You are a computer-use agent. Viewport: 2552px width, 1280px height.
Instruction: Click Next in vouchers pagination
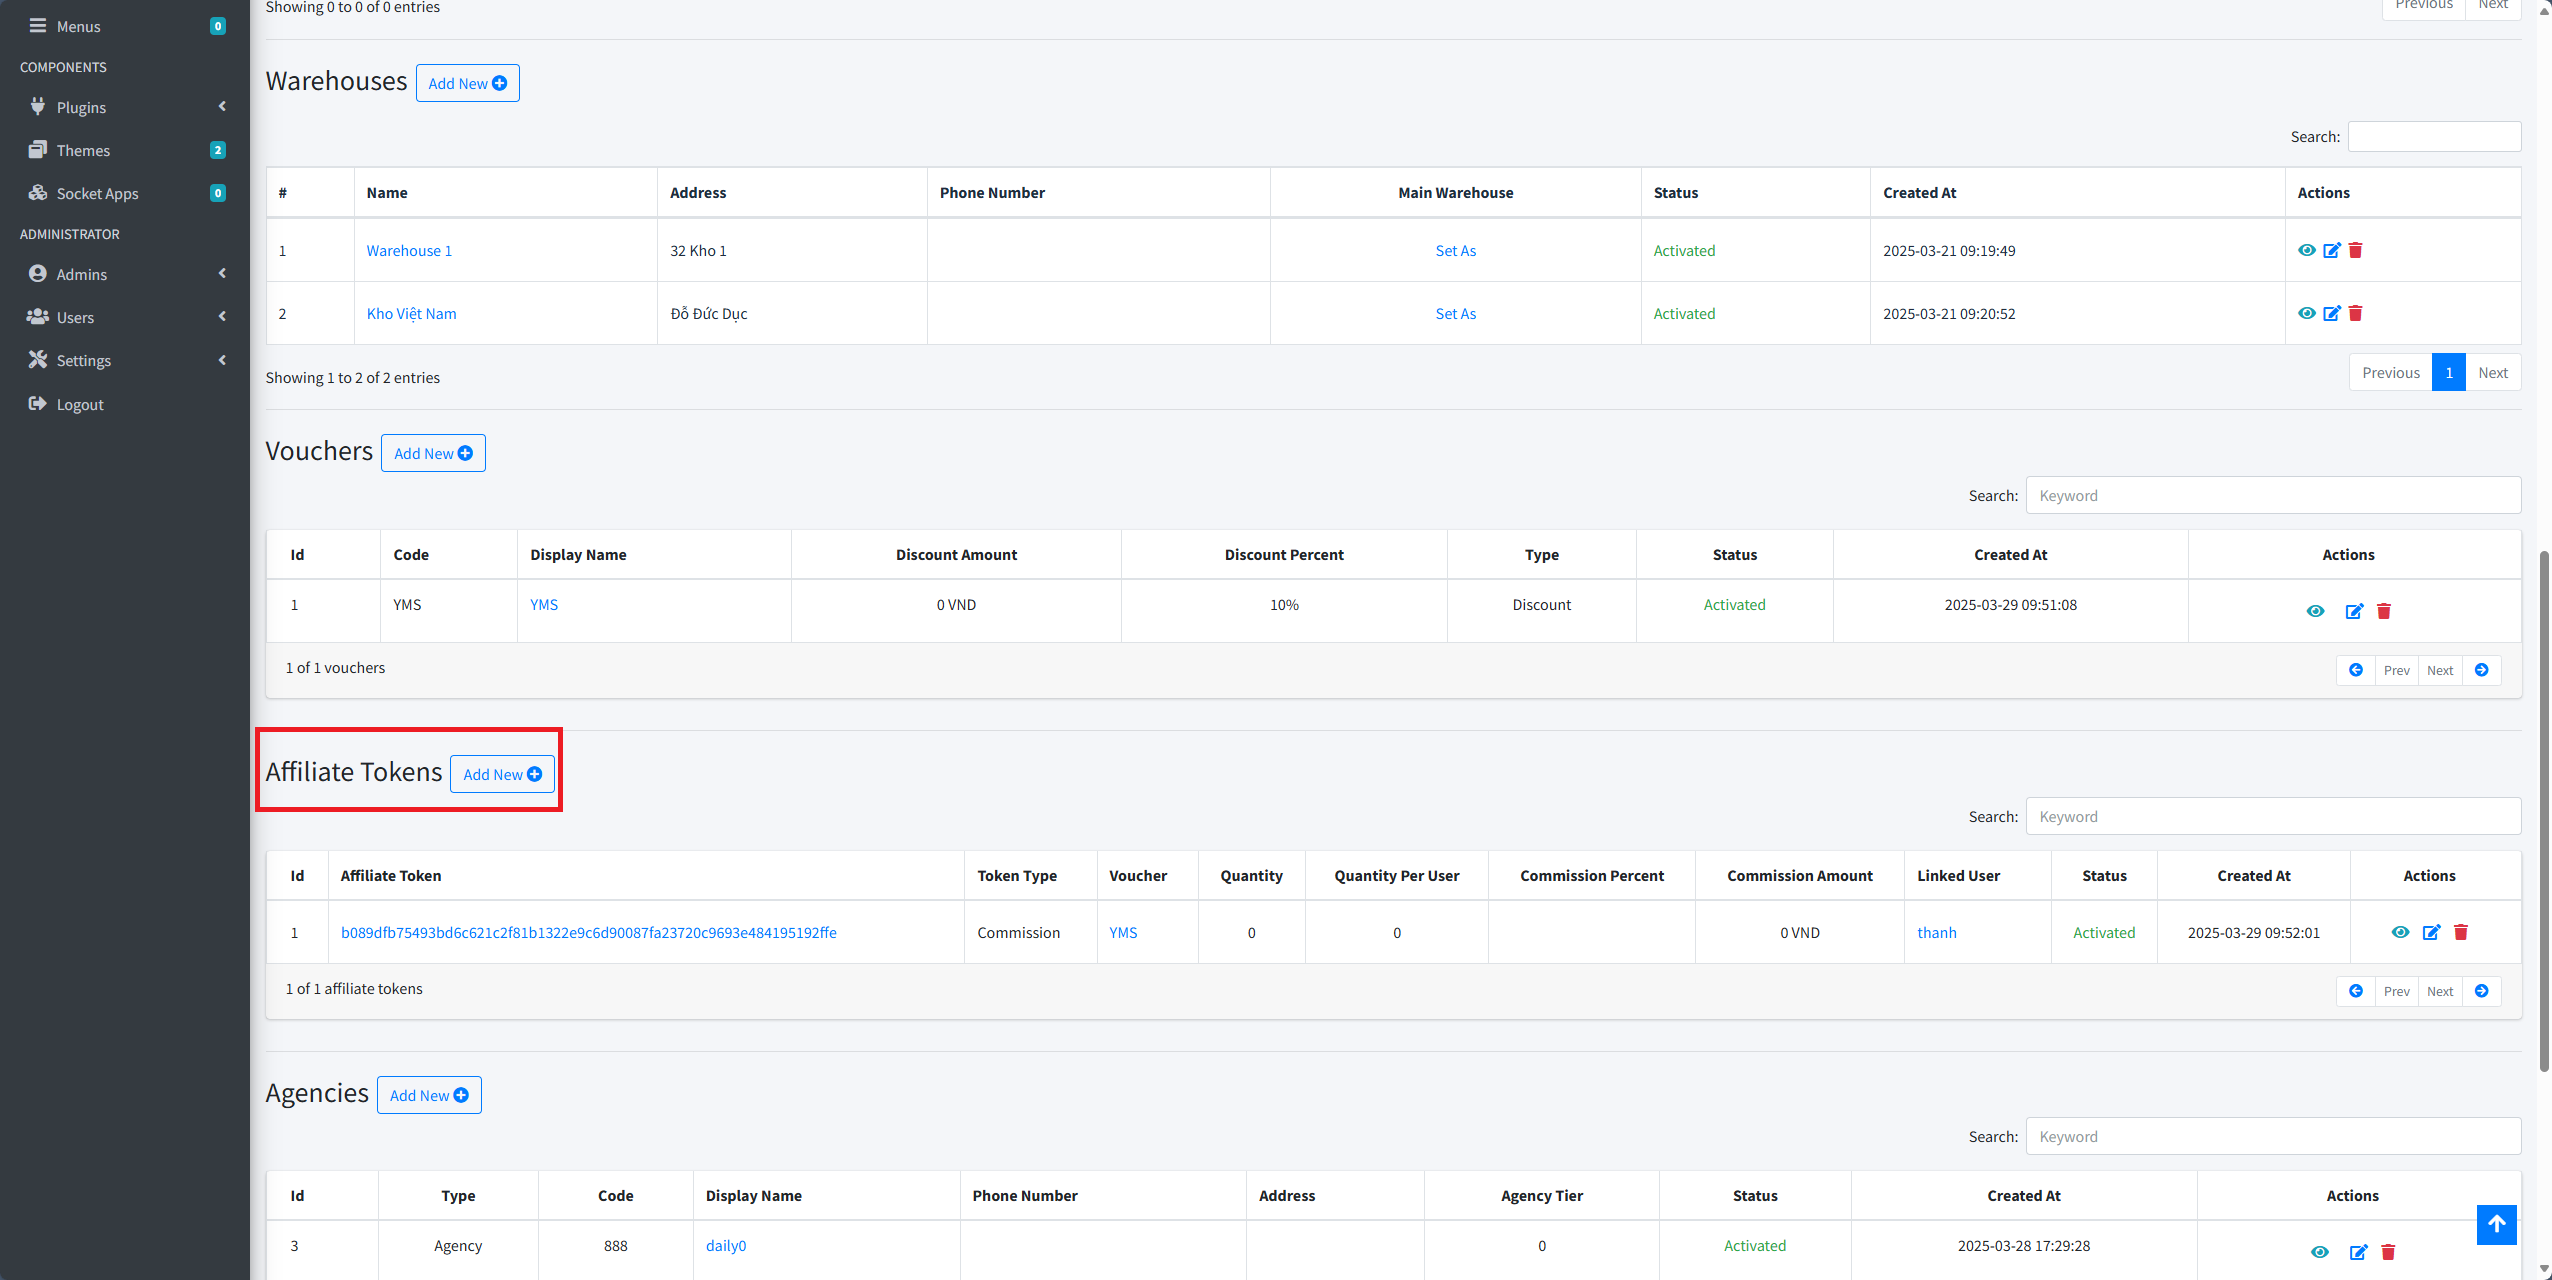pyautogui.click(x=2440, y=670)
